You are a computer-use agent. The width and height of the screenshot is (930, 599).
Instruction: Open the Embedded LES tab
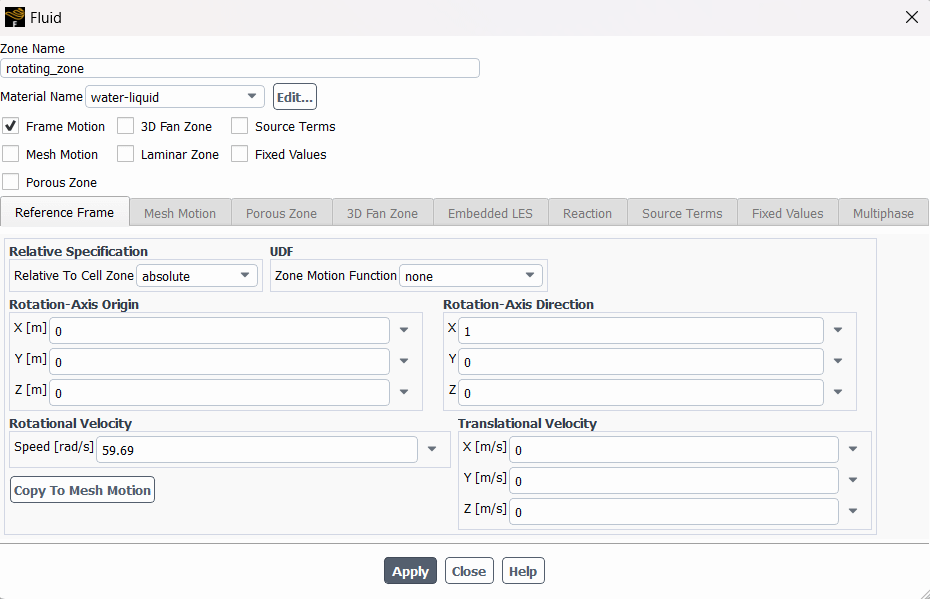point(490,213)
